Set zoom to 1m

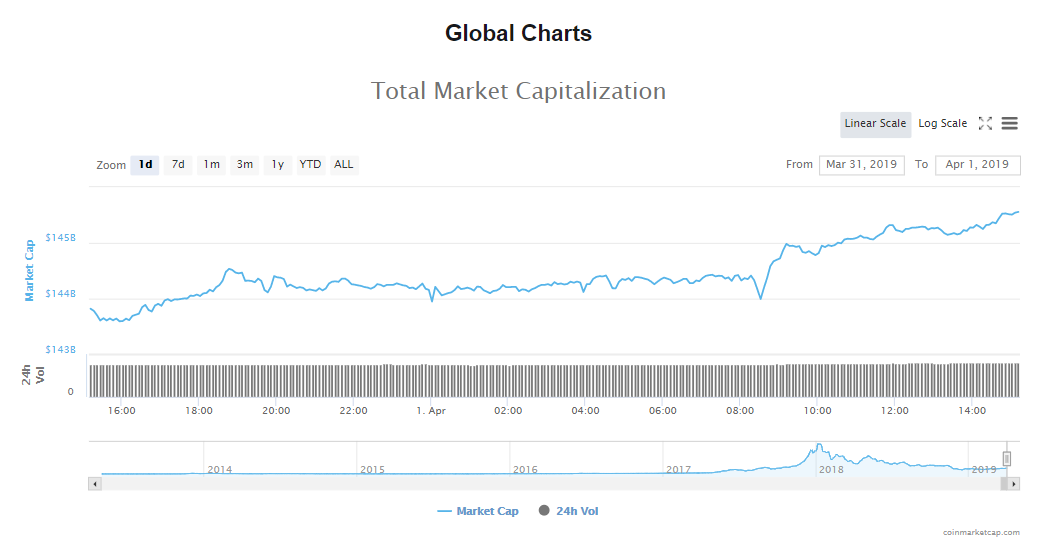point(211,165)
